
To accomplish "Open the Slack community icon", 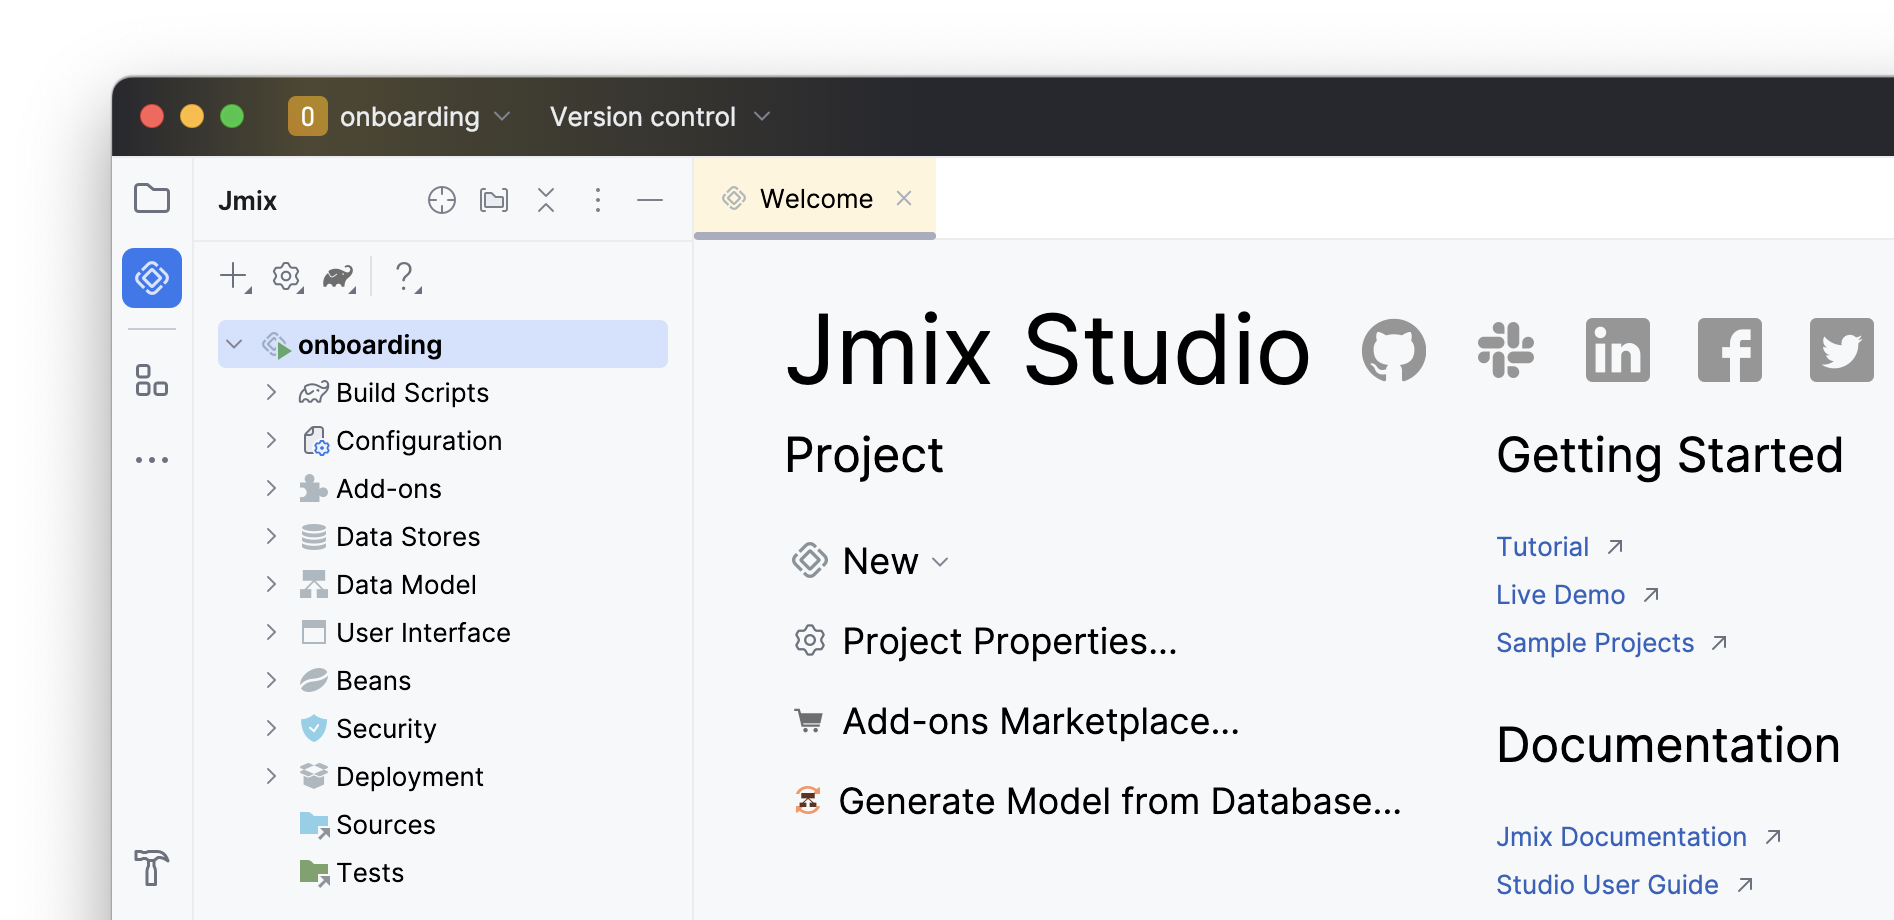I will (1505, 350).
